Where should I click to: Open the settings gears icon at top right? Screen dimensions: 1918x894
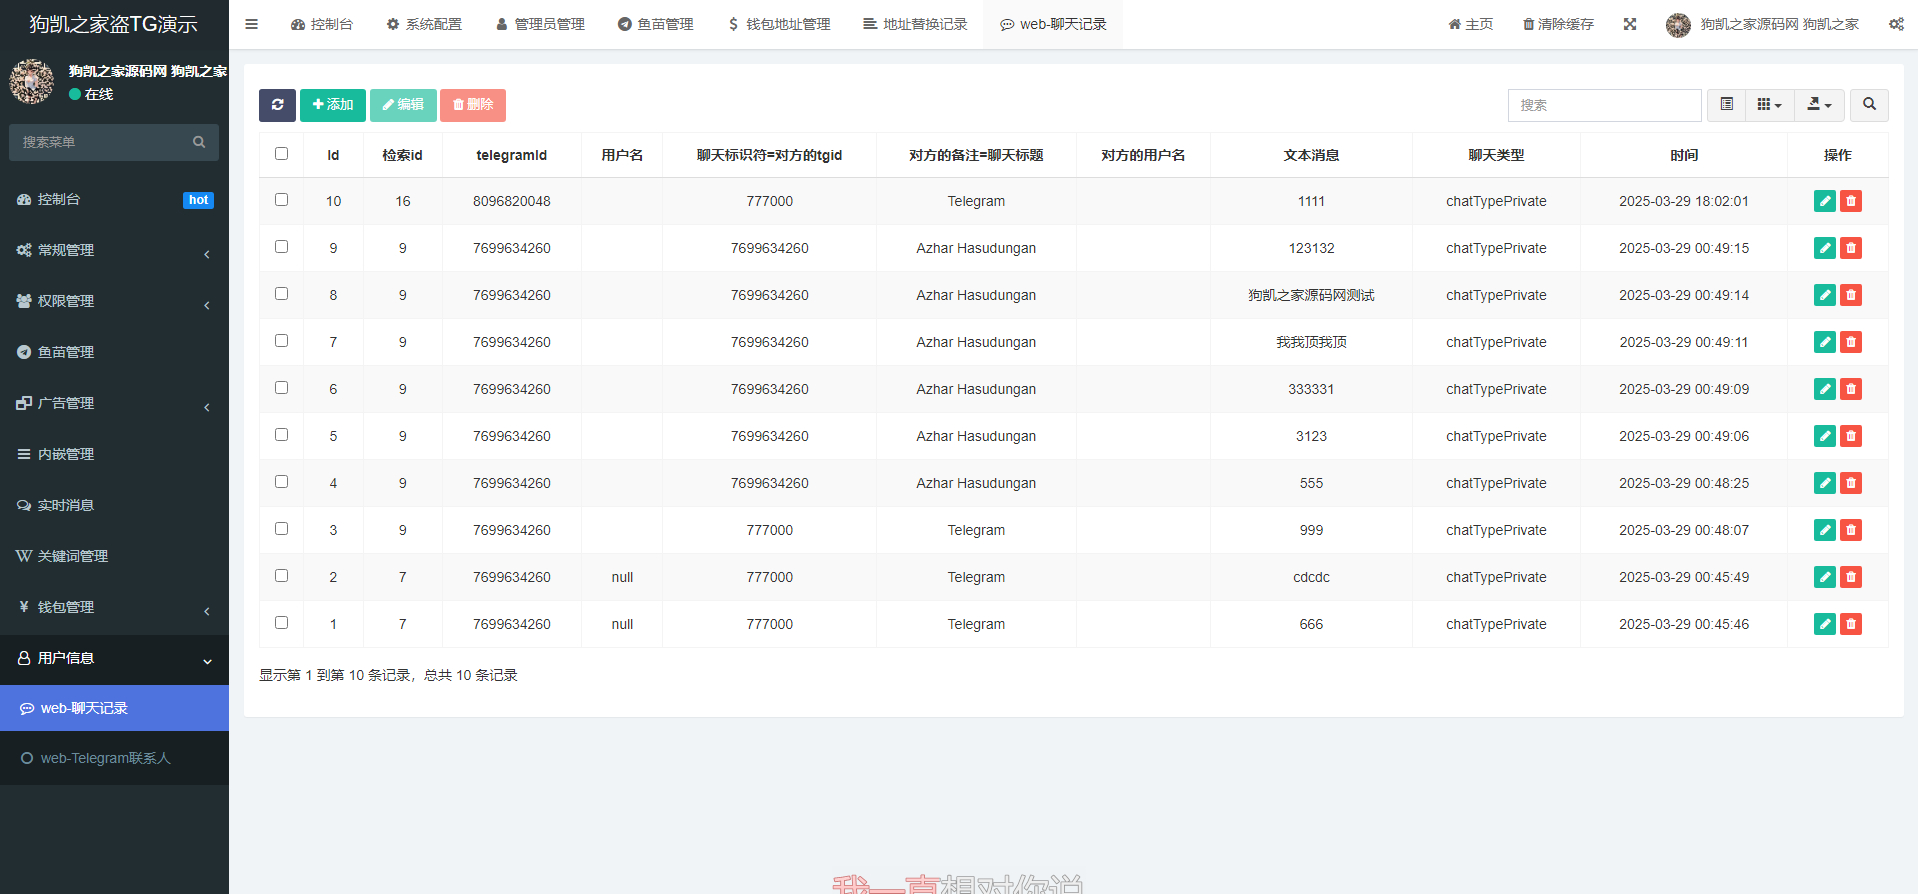(1896, 24)
